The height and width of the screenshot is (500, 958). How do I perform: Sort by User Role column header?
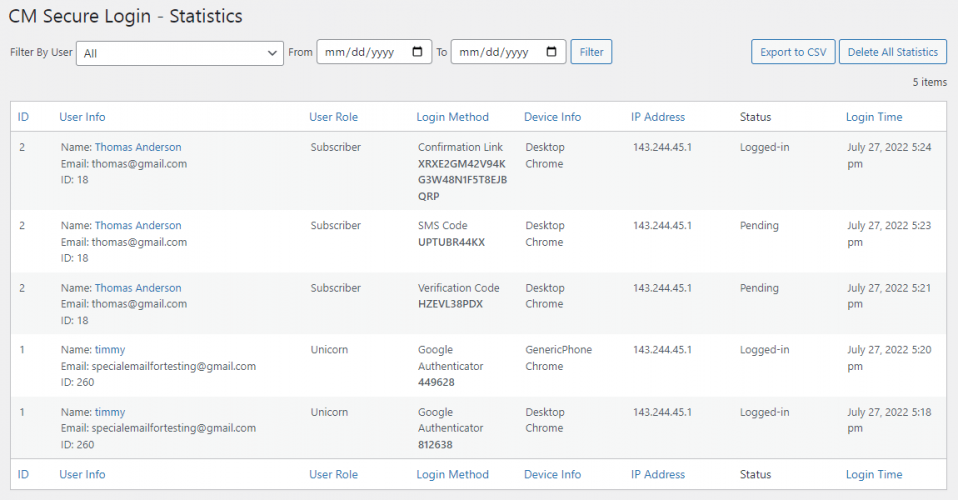[x=333, y=117]
